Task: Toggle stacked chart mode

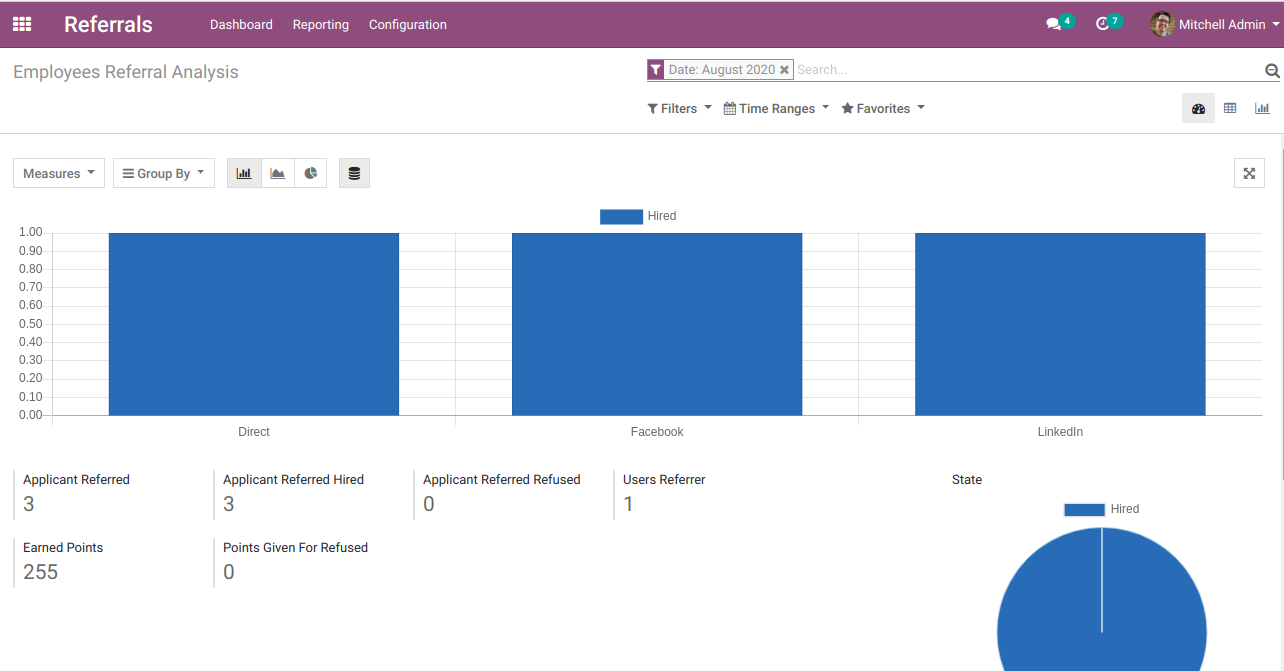Action: click(354, 173)
